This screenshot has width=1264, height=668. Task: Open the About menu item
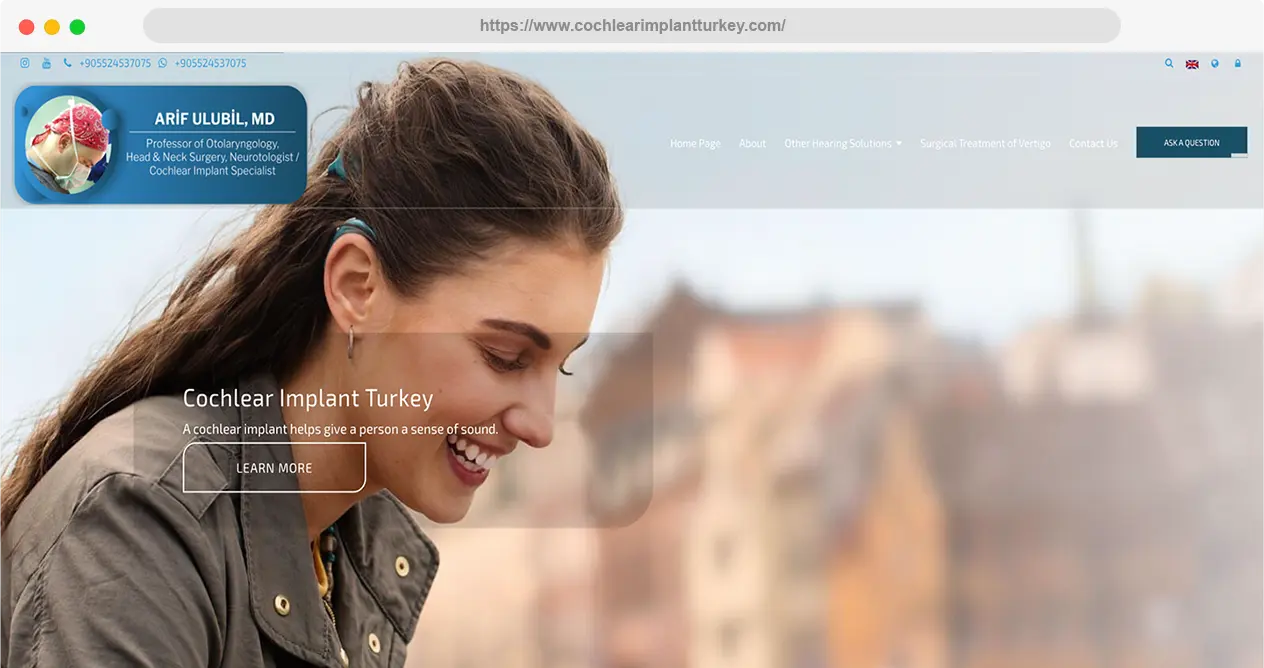[x=752, y=144]
